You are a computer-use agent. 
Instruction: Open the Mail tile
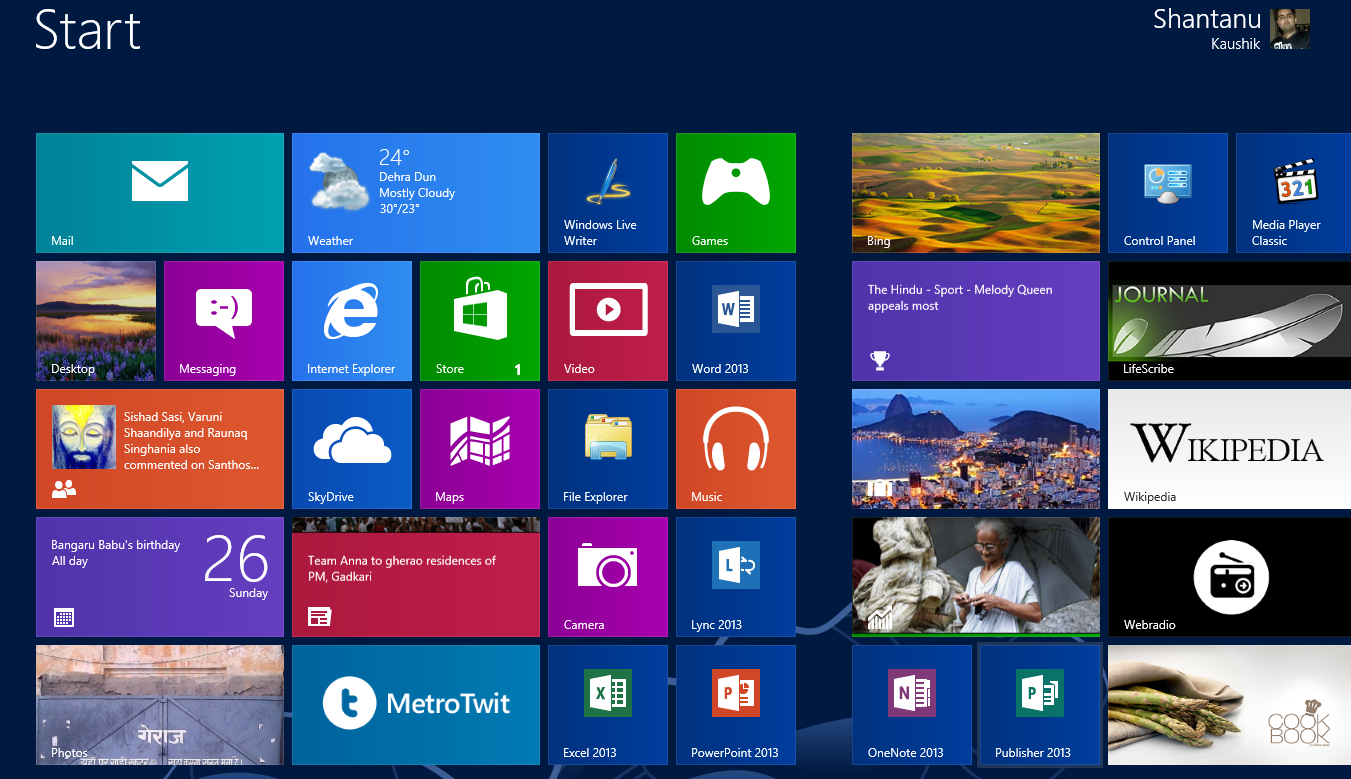click(x=160, y=193)
